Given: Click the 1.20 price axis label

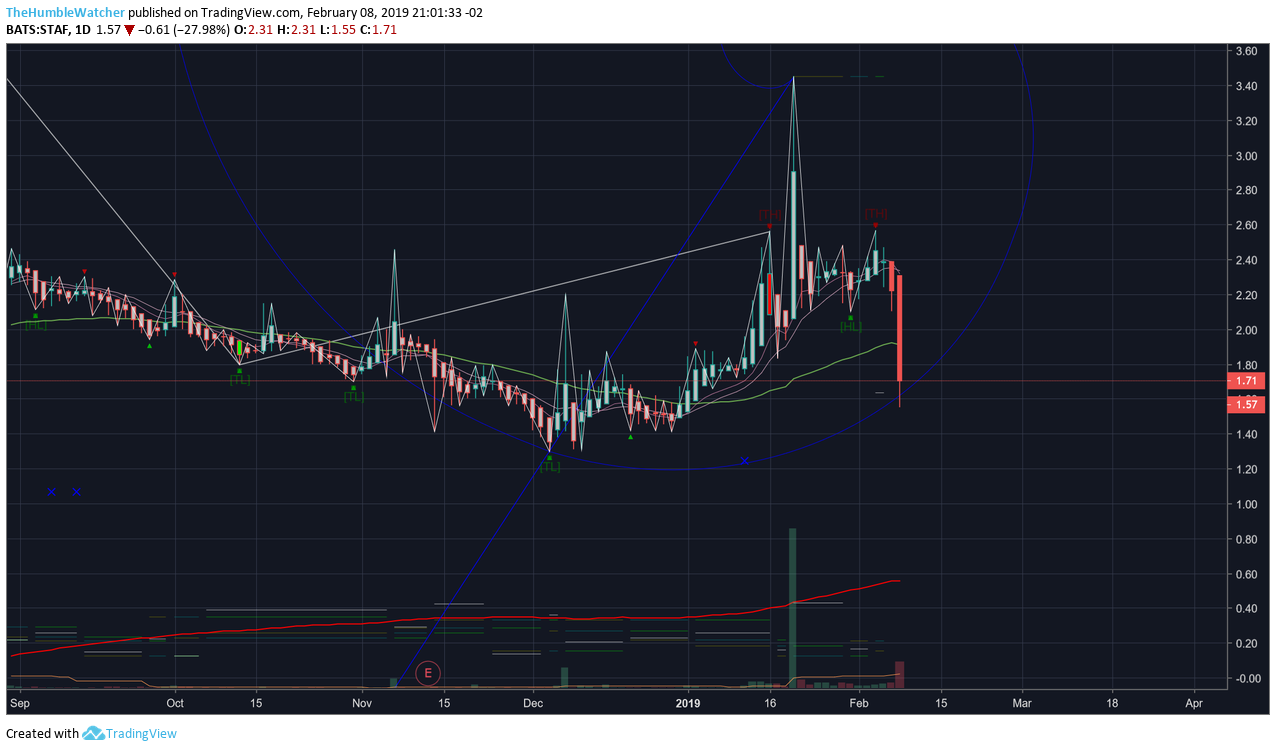Looking at the screenshot, I should point(1246,469).
